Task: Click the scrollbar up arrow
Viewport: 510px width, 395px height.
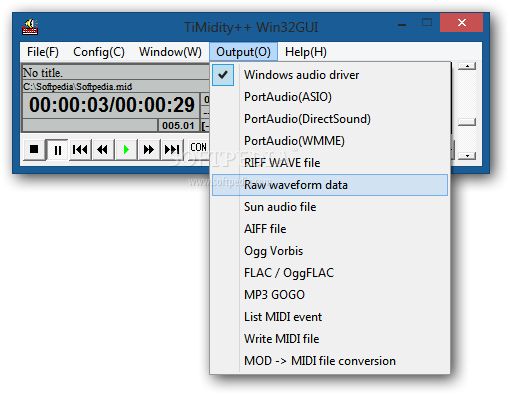Action: [x=467, y=66]
